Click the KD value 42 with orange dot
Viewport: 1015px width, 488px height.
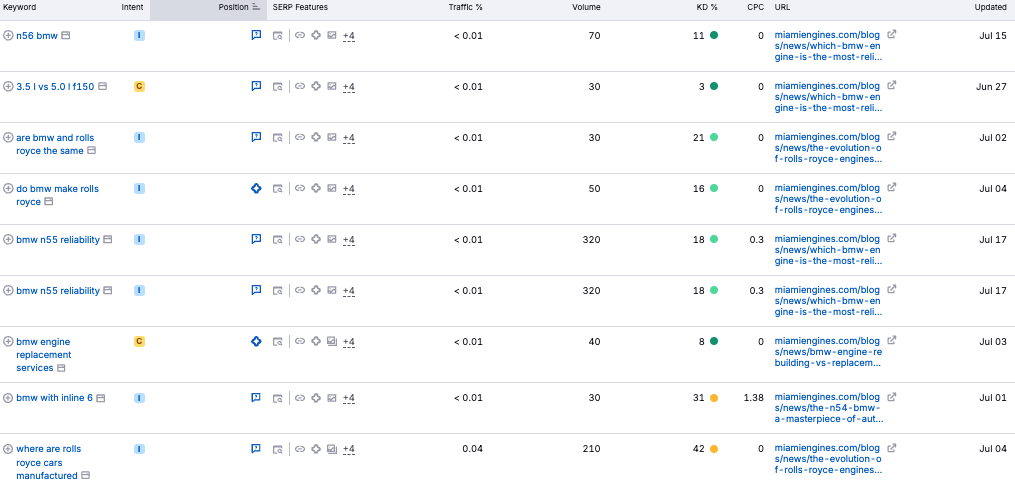[705, 449]
